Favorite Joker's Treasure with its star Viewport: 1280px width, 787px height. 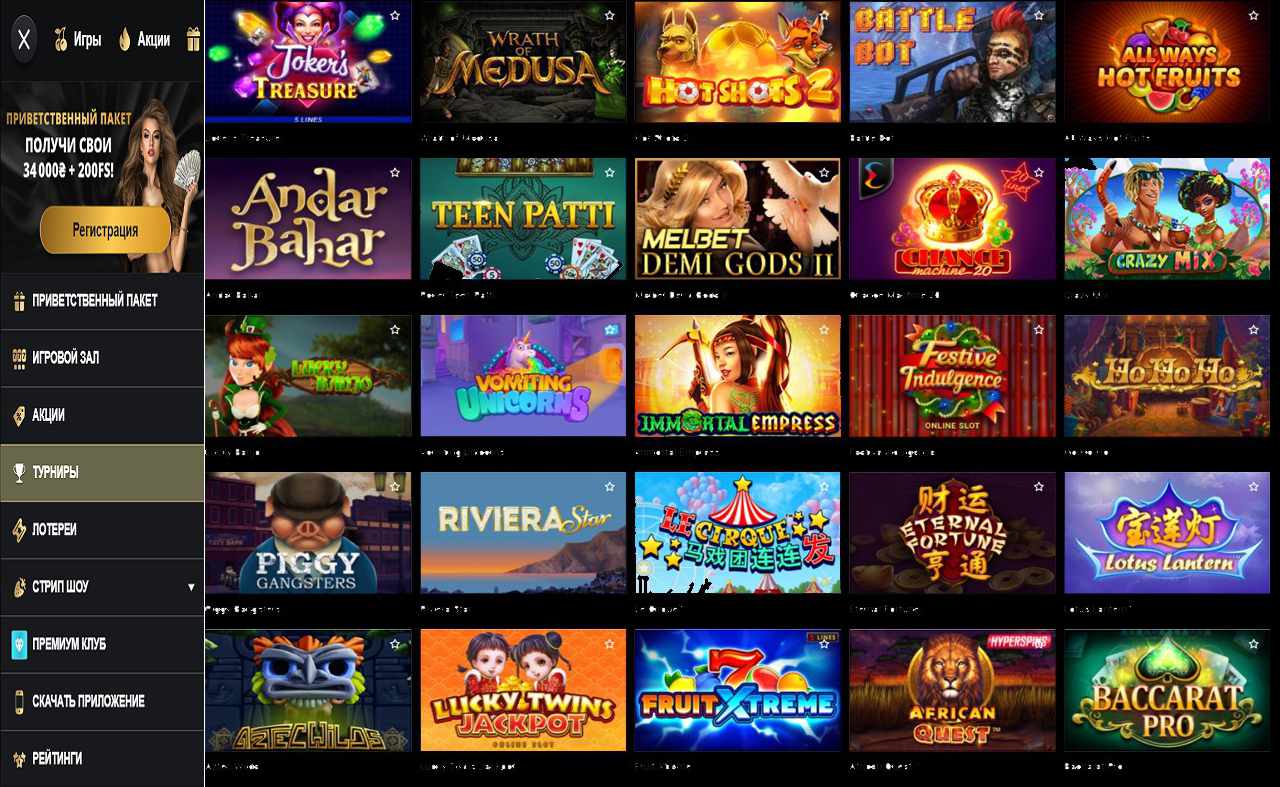click(x=395, y=16)
